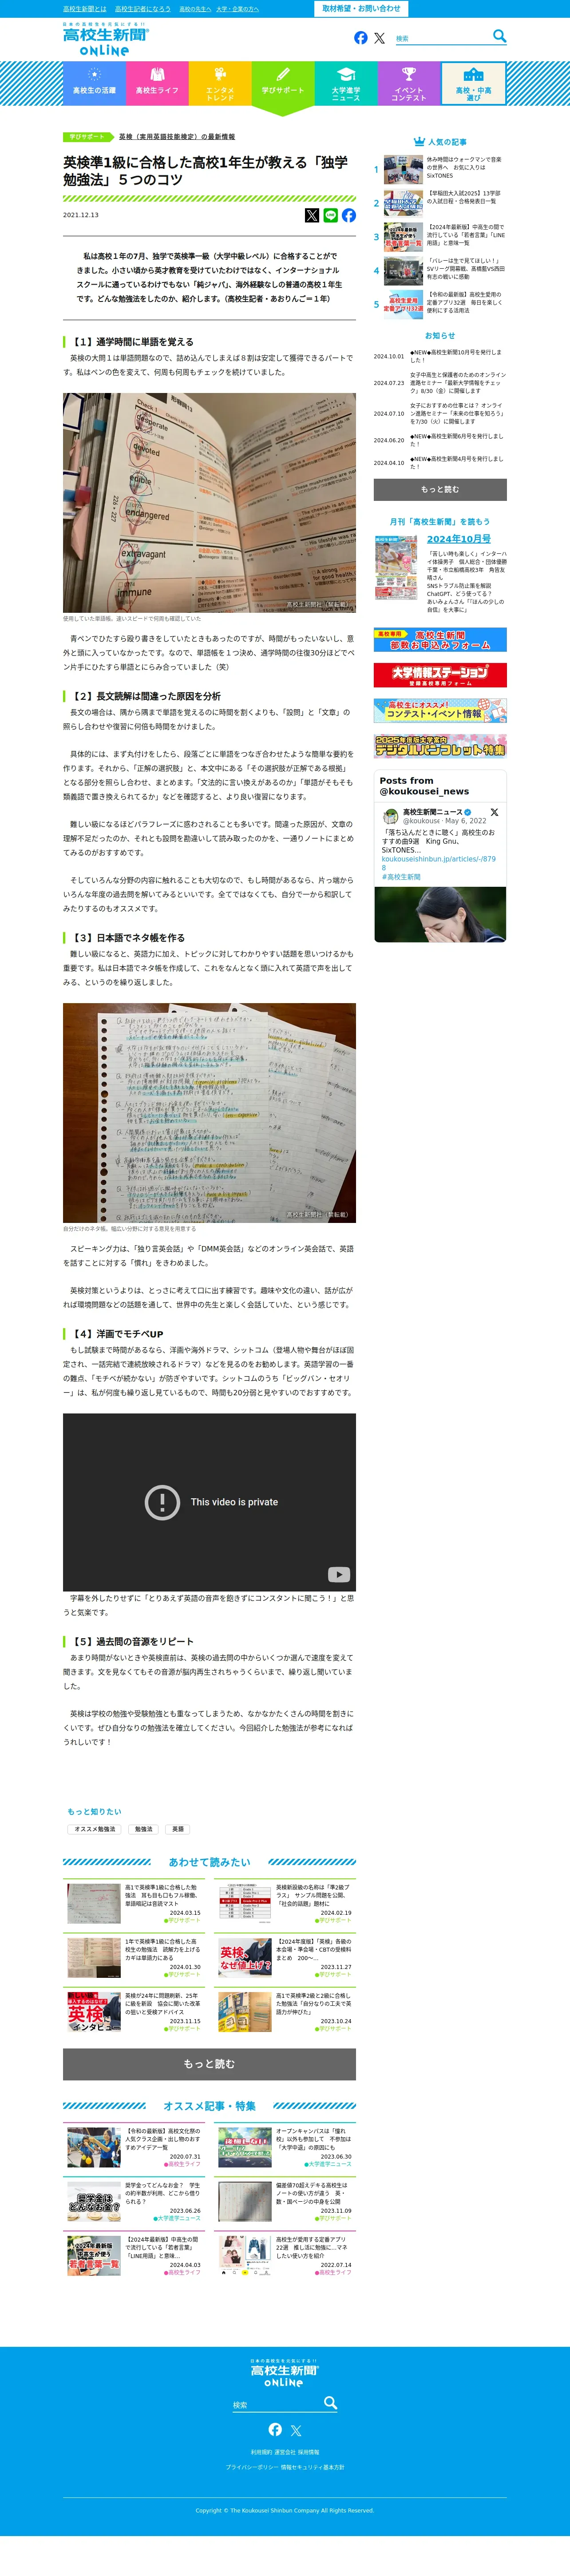Open notice dated 2024.07.23
Screen dimensions: 570x2576
[x=440, y=383]
